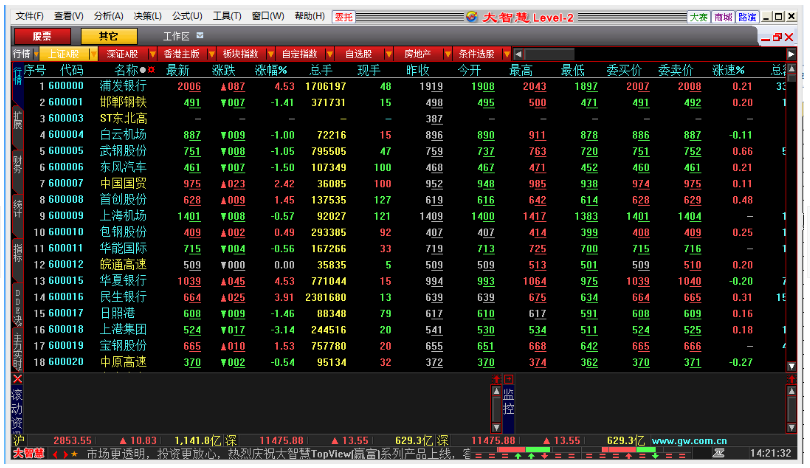Select the 财务 vertical side tab
This screenshot has width=810, height=468.
(x=18, y=164)
